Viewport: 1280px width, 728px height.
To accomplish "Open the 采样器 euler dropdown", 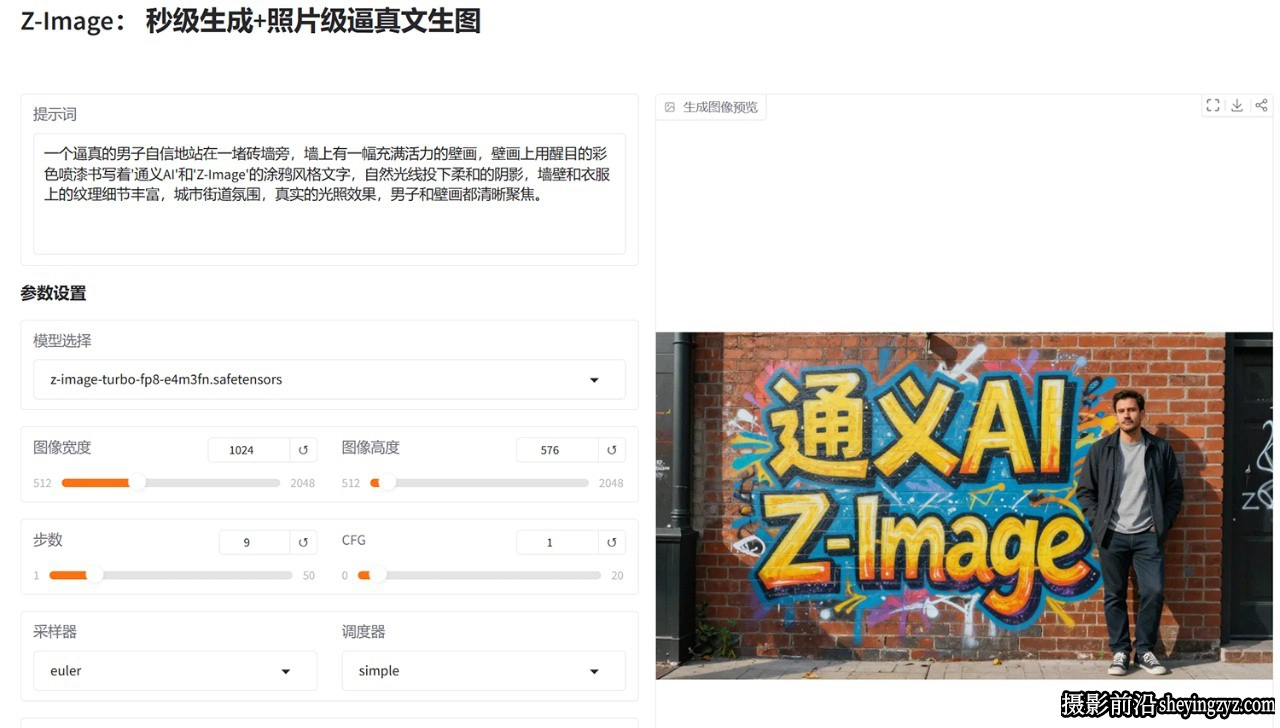I will [175, 671].
